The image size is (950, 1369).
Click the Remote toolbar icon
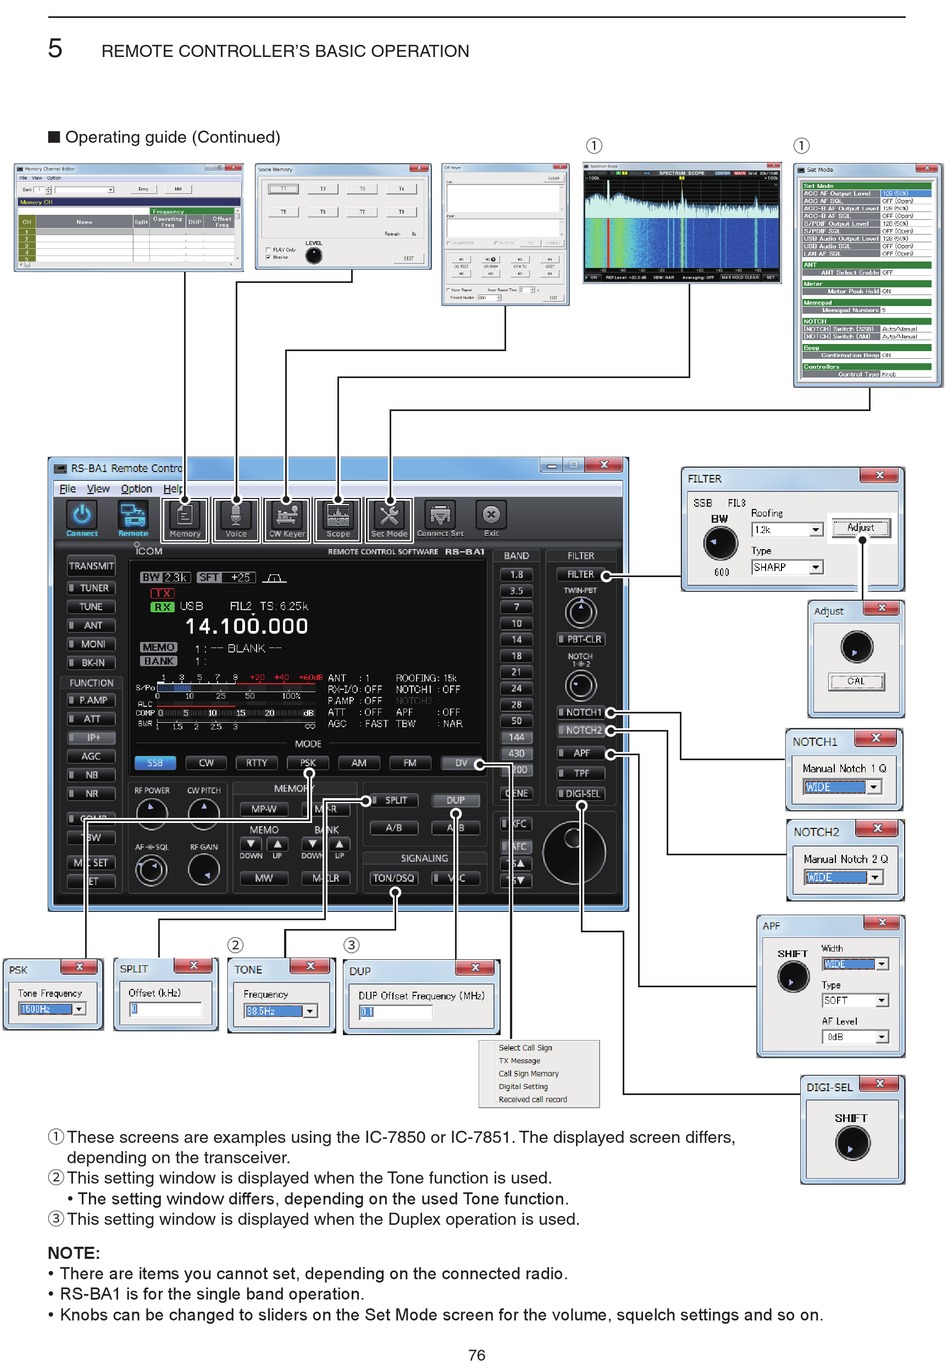[x=133, y=515]
